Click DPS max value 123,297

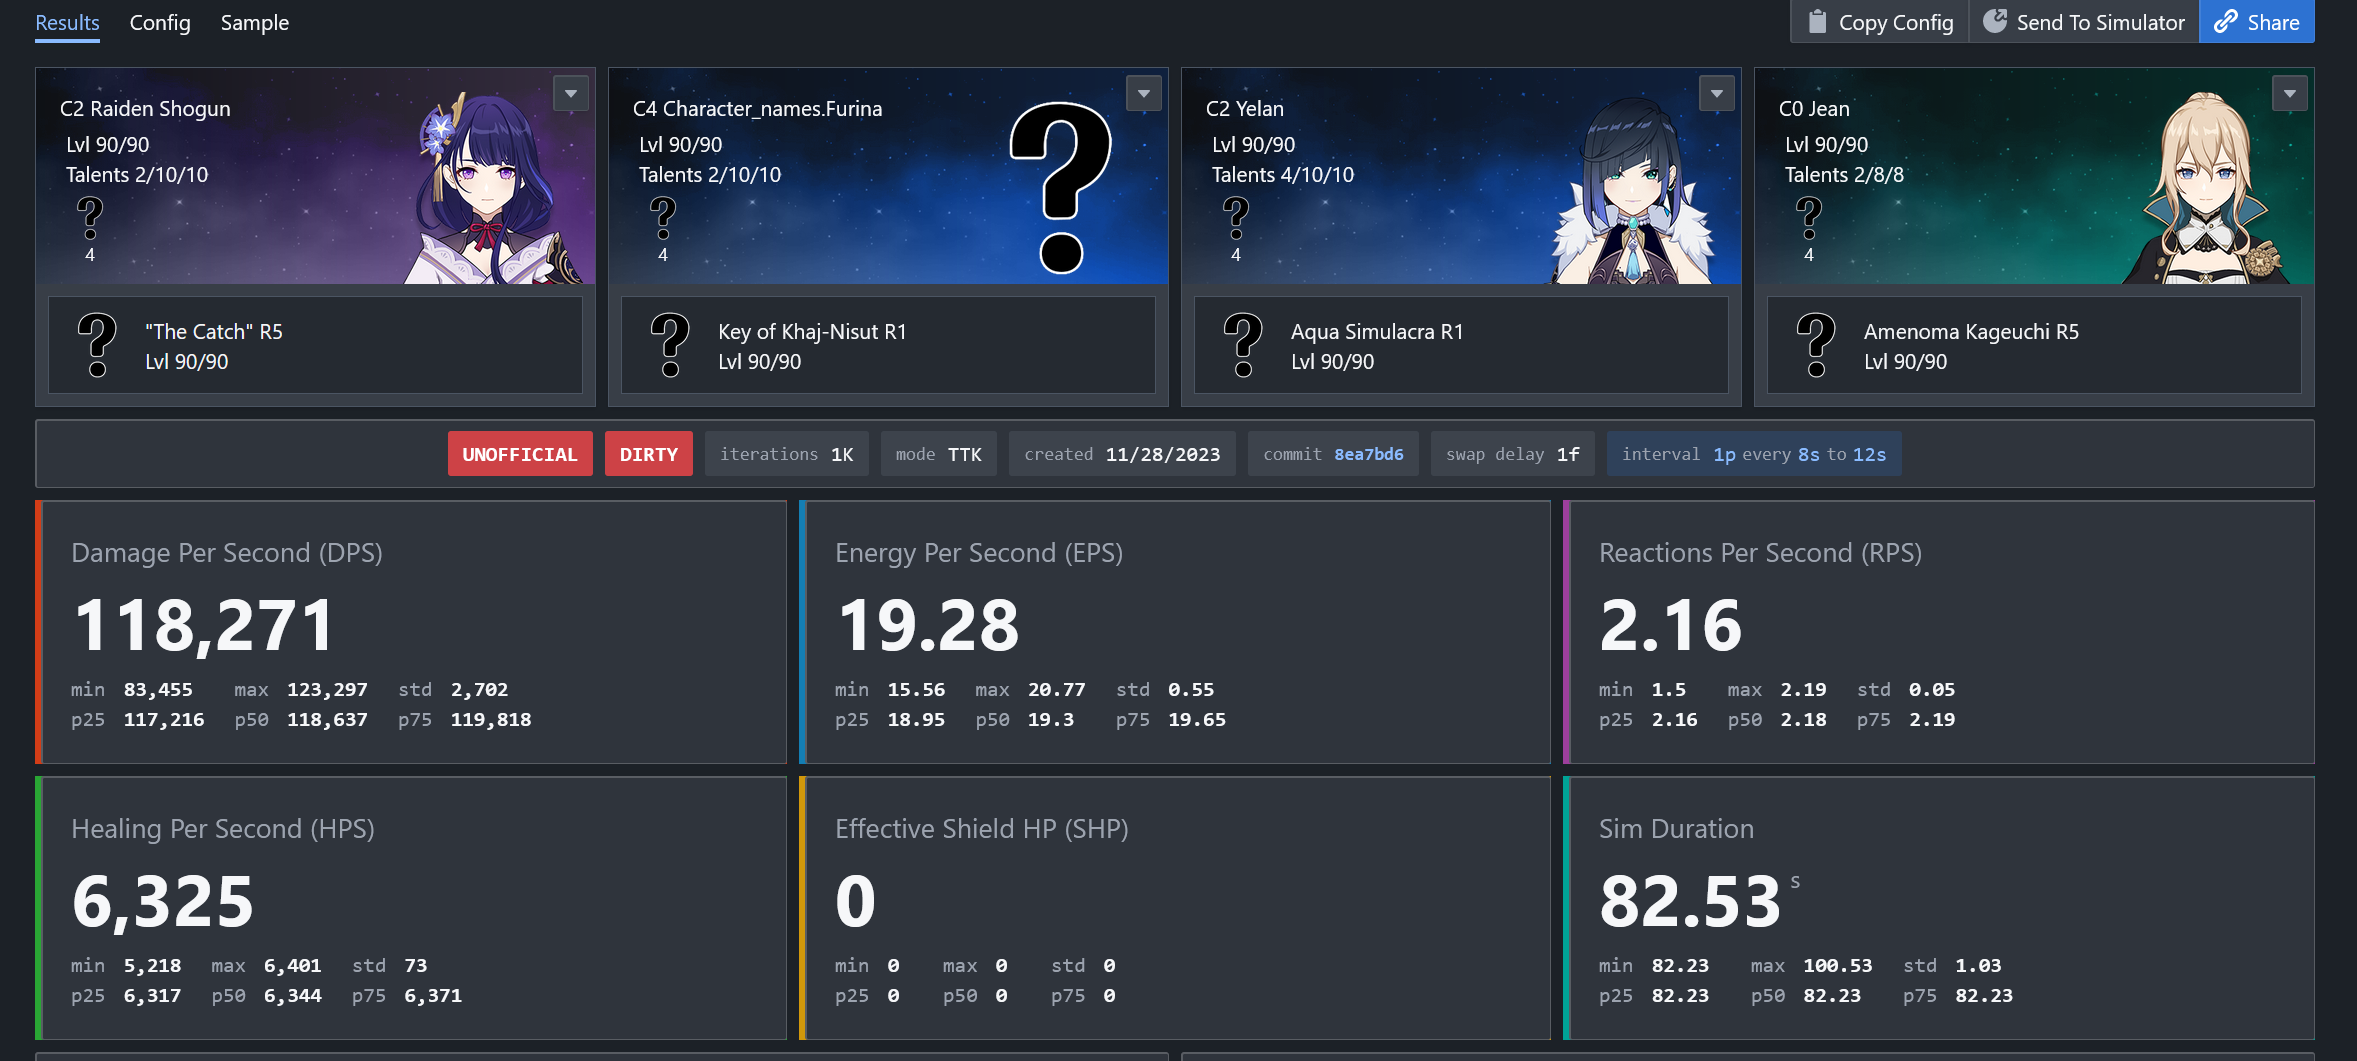coord(327,689)
